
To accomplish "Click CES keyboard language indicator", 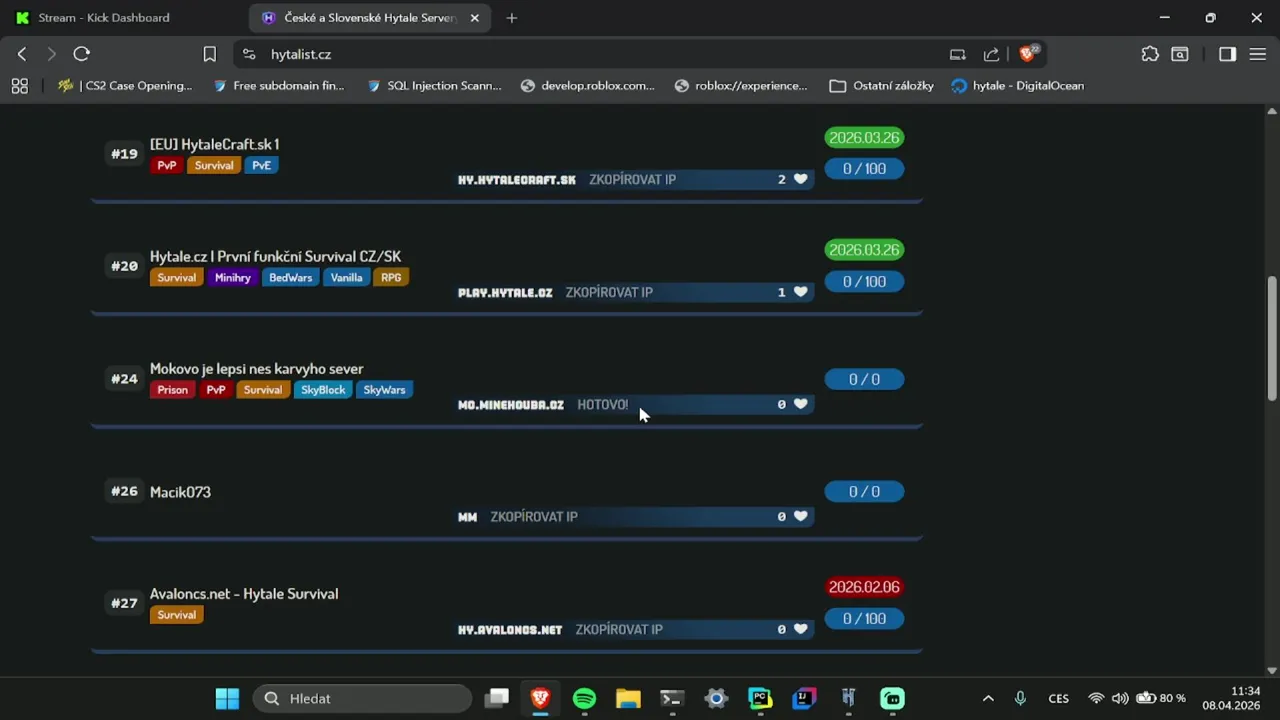I will (x=1058, y=698).
